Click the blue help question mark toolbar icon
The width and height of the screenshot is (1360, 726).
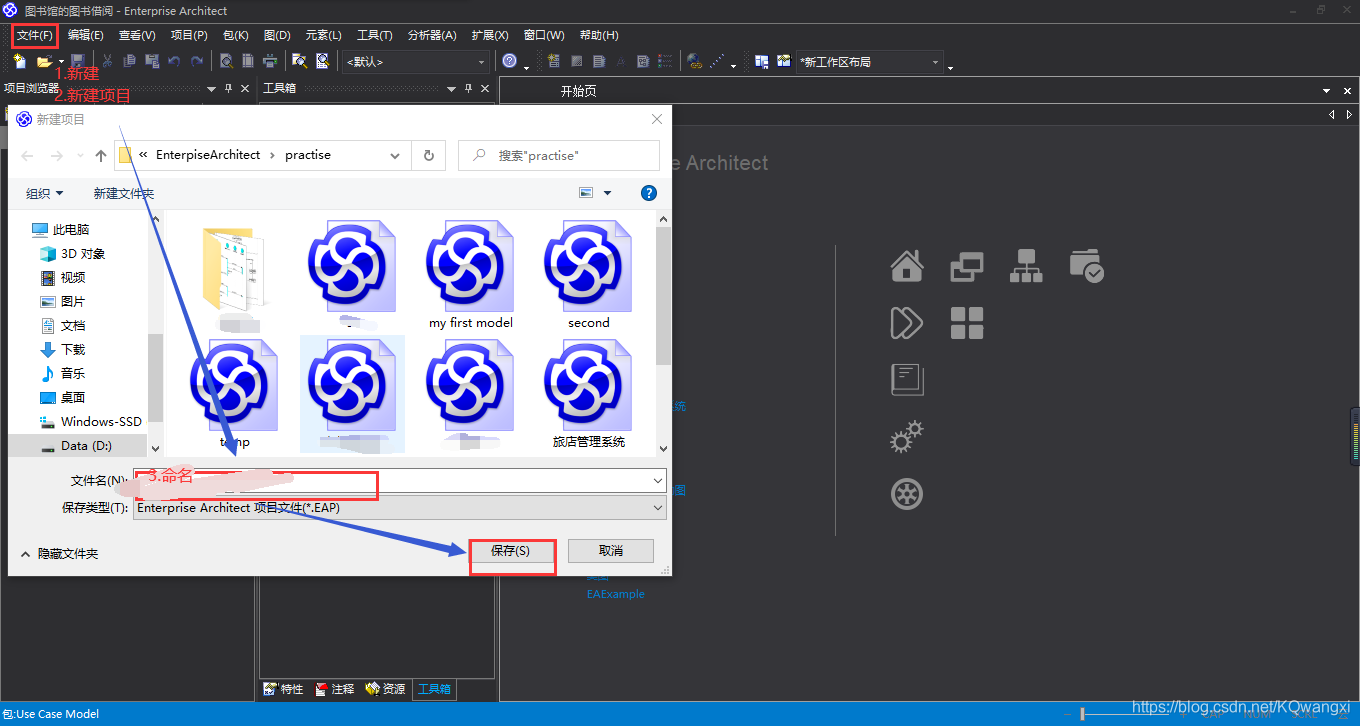(510, 61)
